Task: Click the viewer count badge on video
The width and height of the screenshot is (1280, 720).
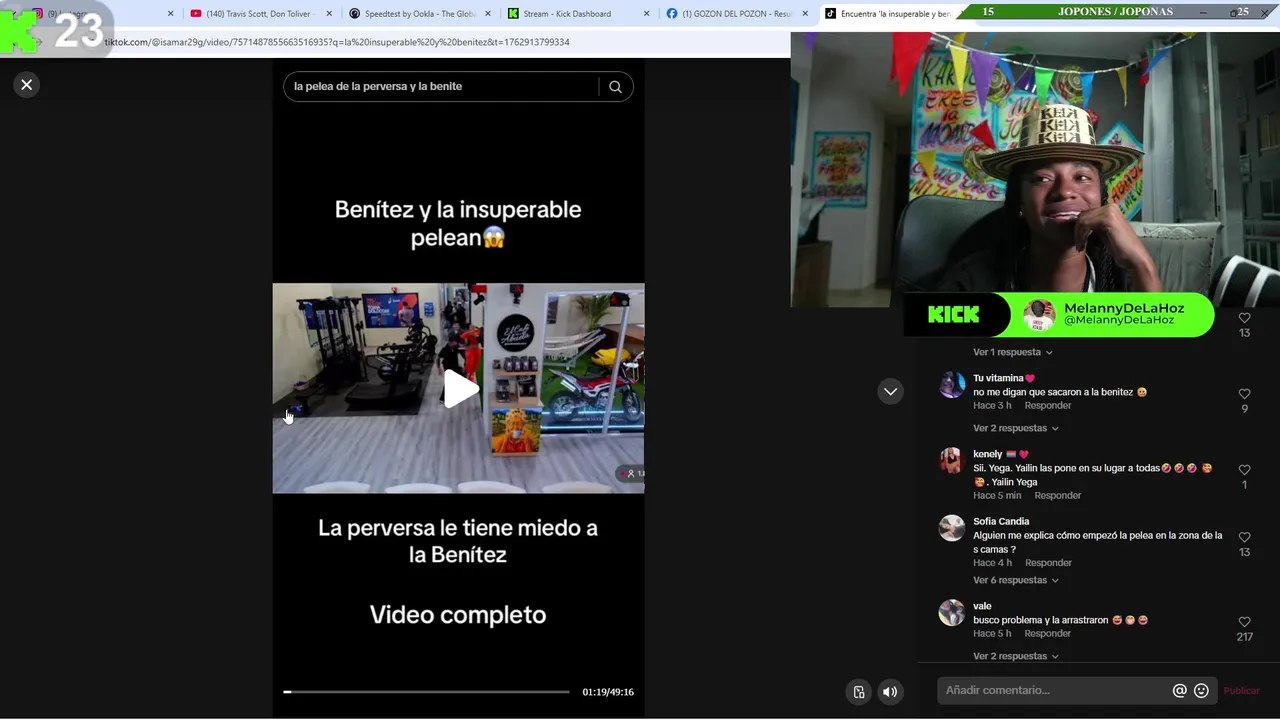Action: [631, 473]
